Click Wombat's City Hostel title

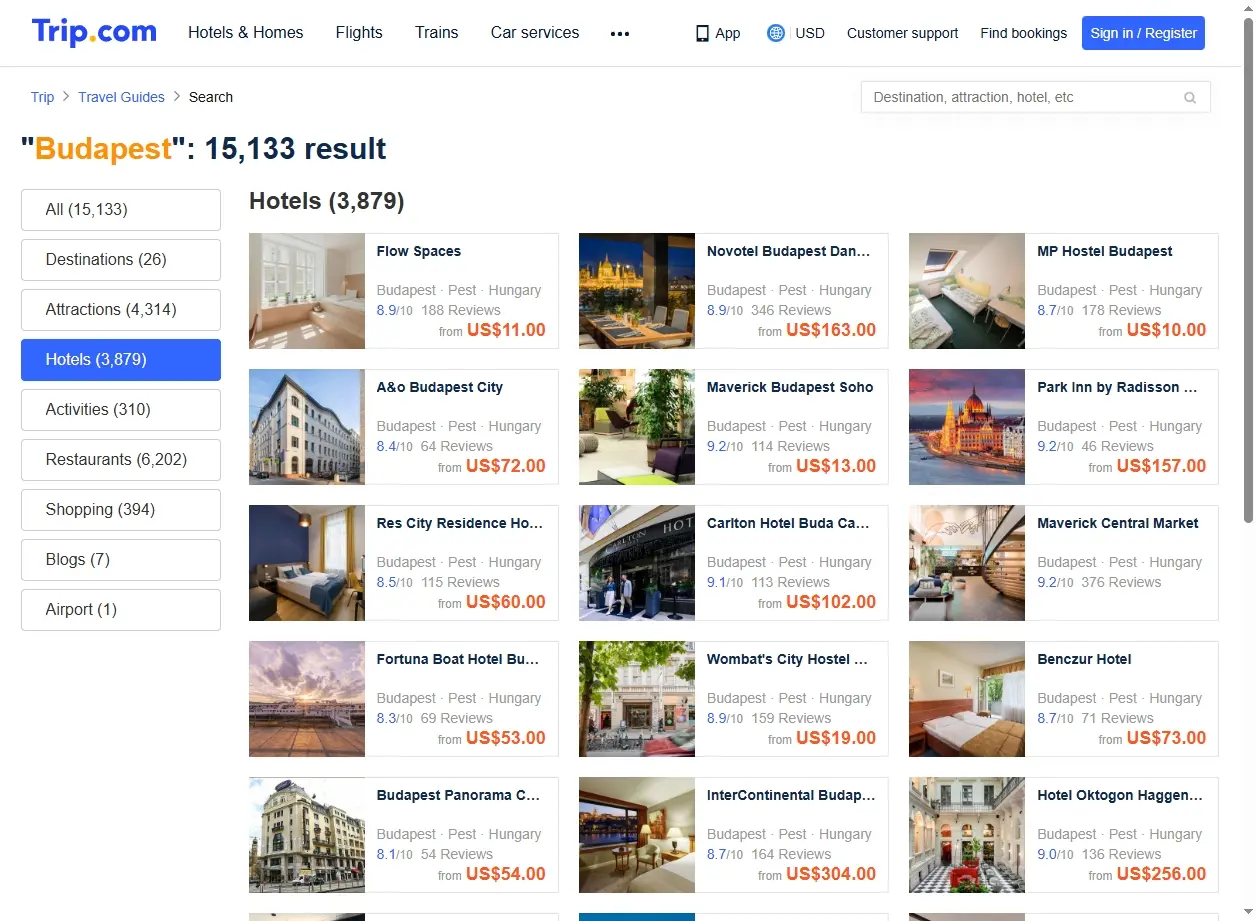pos(788,659)
